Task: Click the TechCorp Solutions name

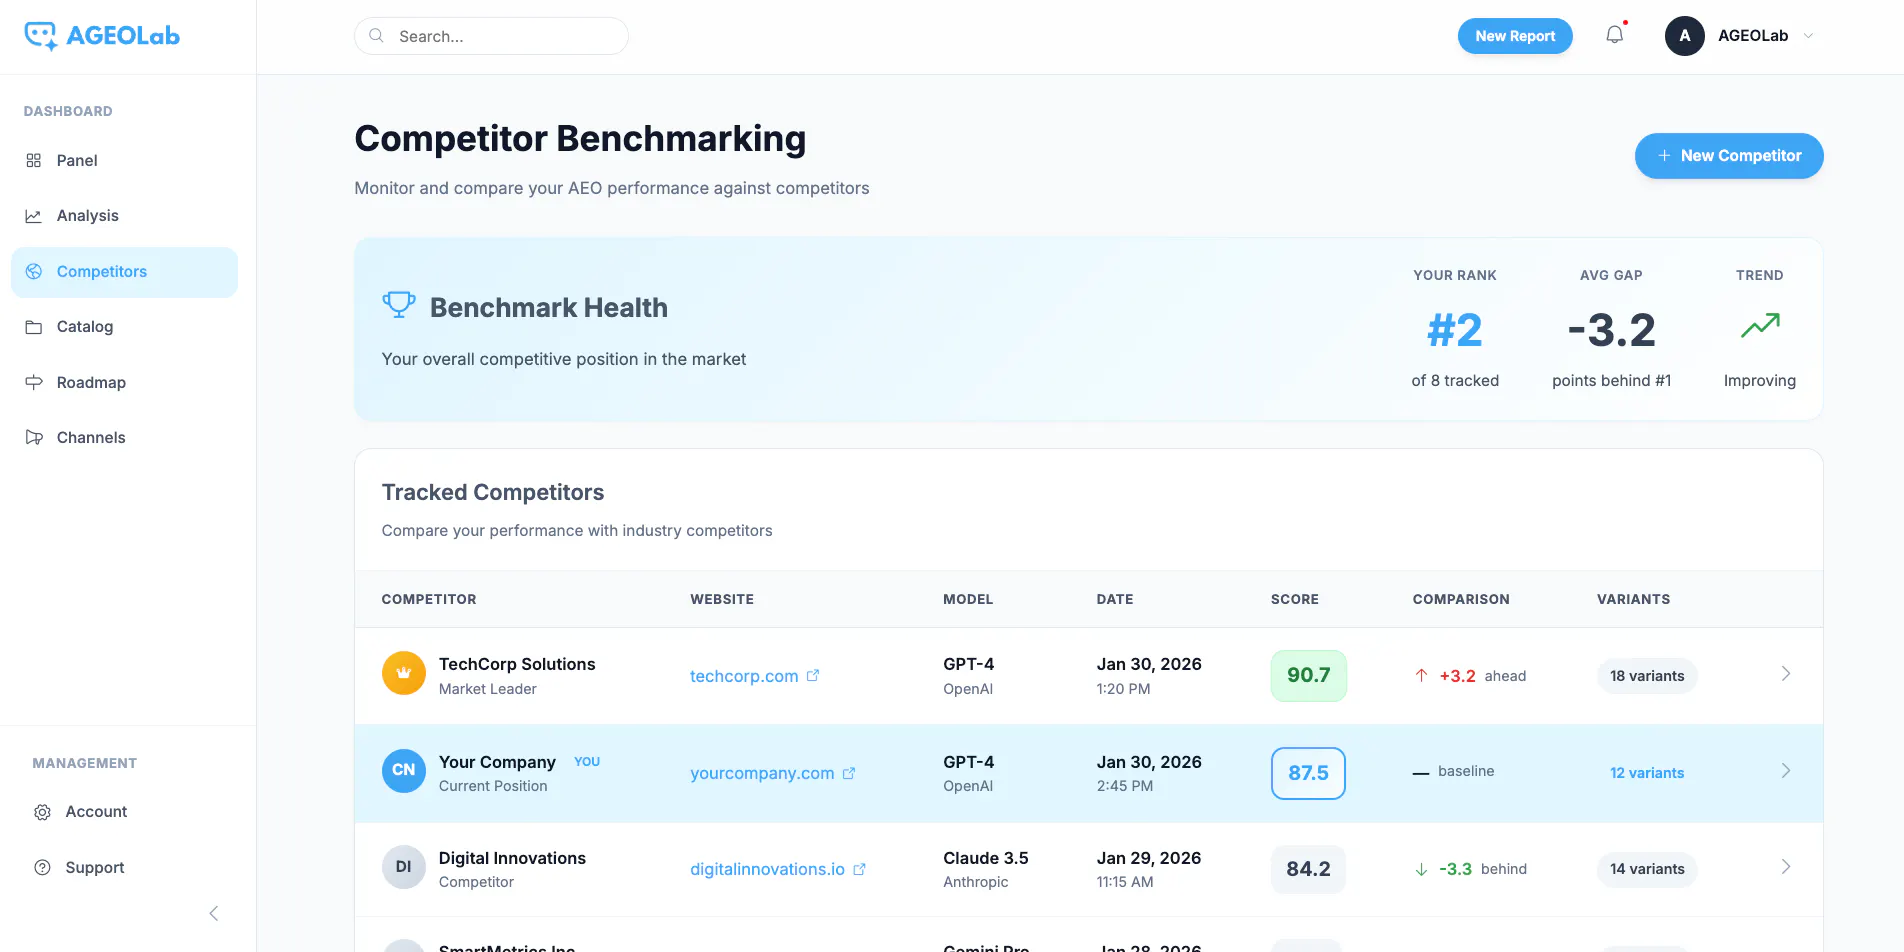Action: tap(517, 664)
